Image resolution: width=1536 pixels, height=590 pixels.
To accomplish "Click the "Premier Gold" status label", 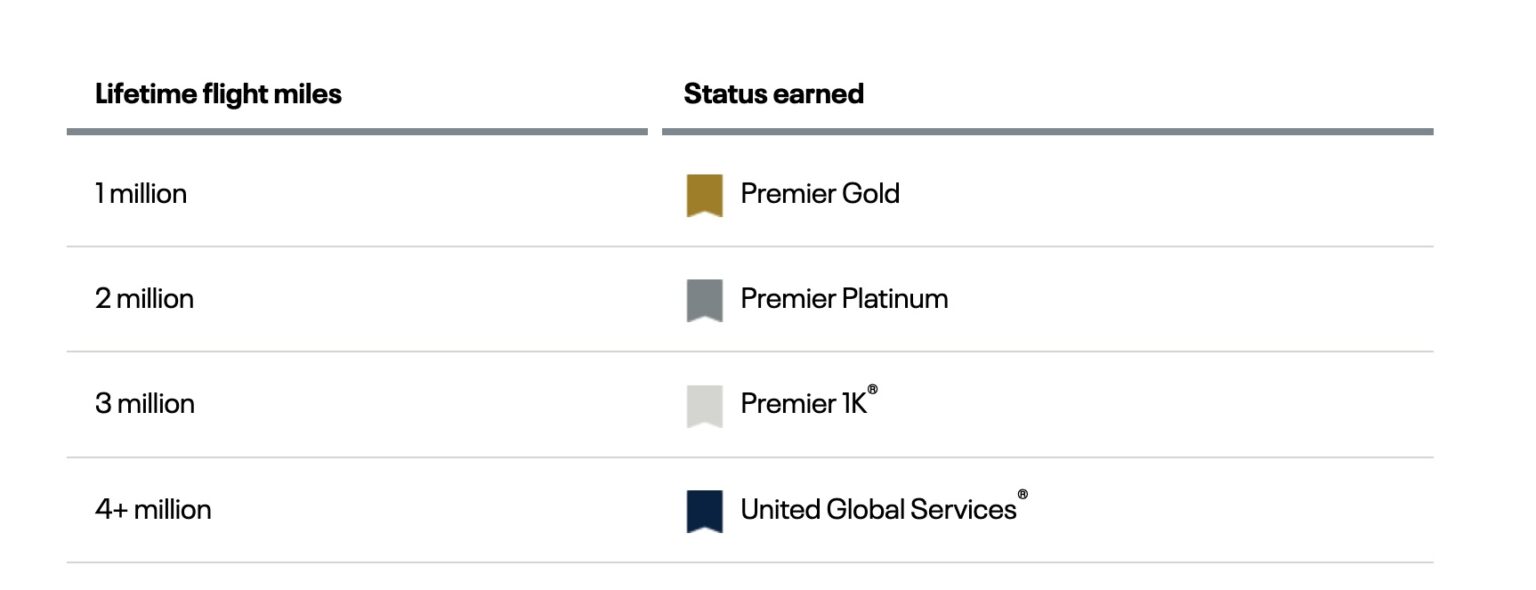I will [x=820, y=193].
